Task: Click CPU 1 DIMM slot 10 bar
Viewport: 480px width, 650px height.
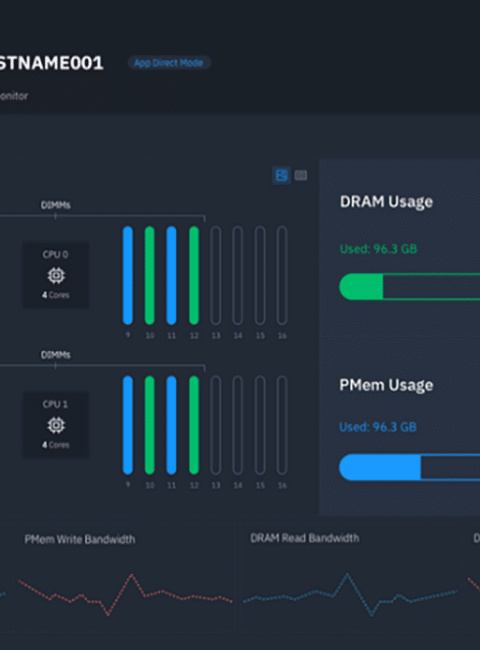Action: click(x=150, y=425)
